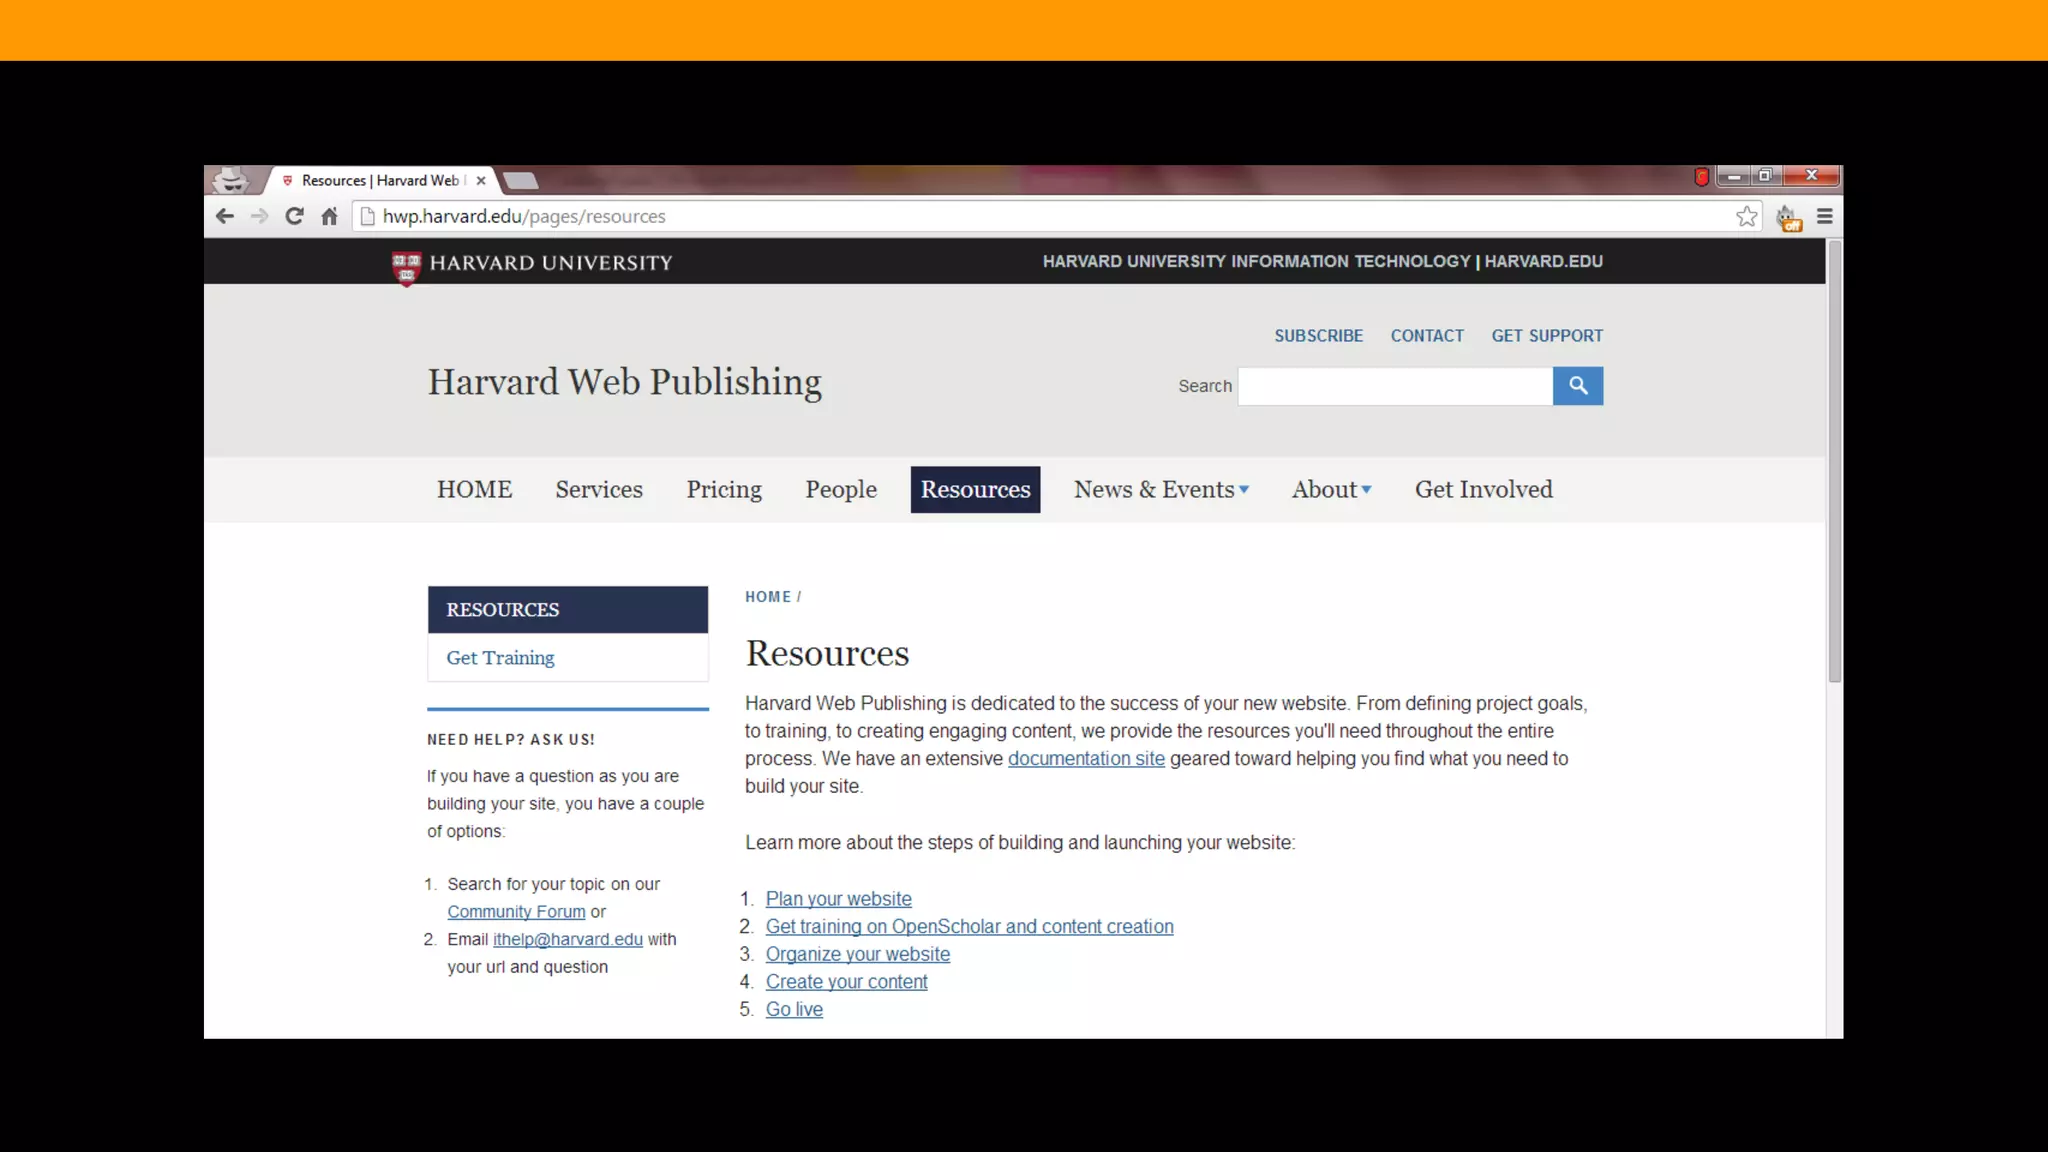Viewport: 2048px width, 1152px height.
Task: Go to the Pricing page
Action: (x=724, y=489)
